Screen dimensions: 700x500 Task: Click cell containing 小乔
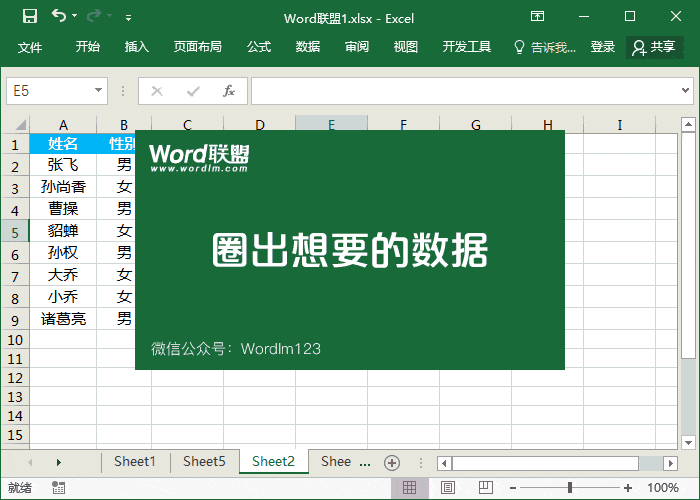(63, 296)
